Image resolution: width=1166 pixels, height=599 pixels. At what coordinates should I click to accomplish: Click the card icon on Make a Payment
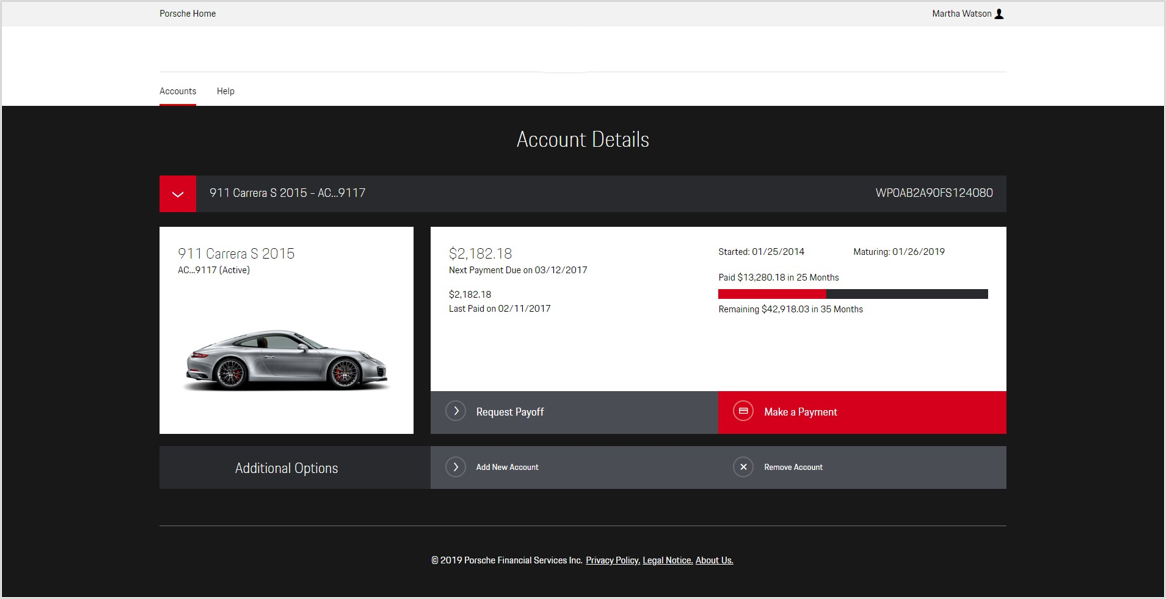click(x=743, y=411)
